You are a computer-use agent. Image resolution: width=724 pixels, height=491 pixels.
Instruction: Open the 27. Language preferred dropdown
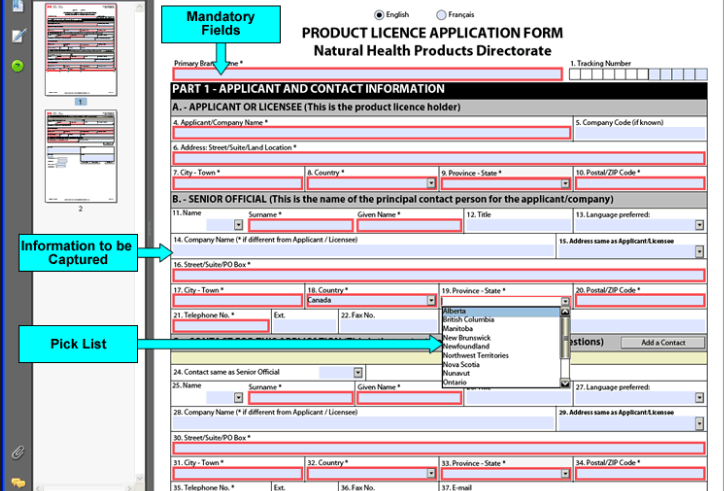coord(699,398)
